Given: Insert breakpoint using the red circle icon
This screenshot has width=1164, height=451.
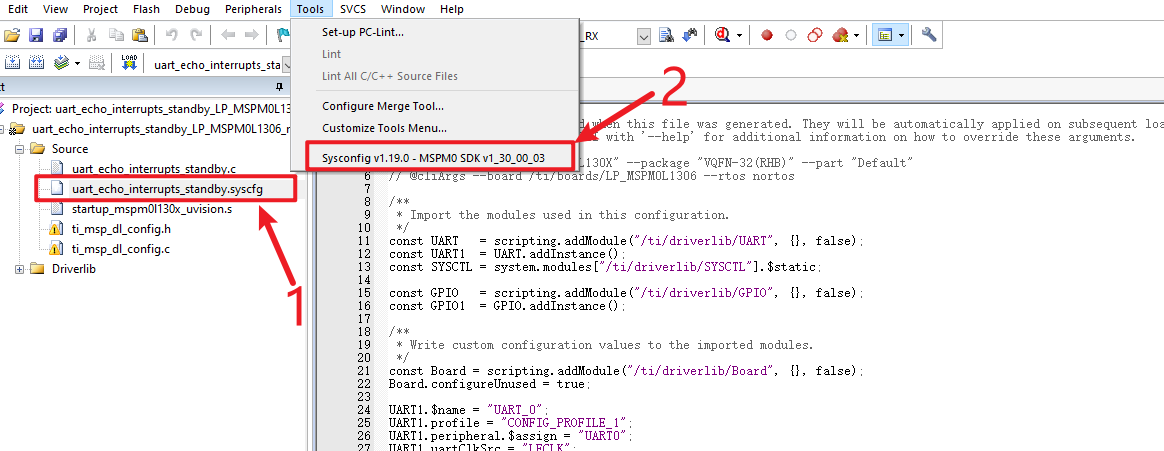Looking at the screenshot, I should (767, 35).
